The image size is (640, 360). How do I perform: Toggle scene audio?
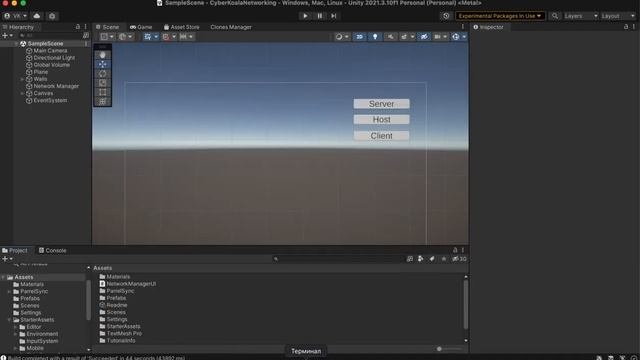390,37
